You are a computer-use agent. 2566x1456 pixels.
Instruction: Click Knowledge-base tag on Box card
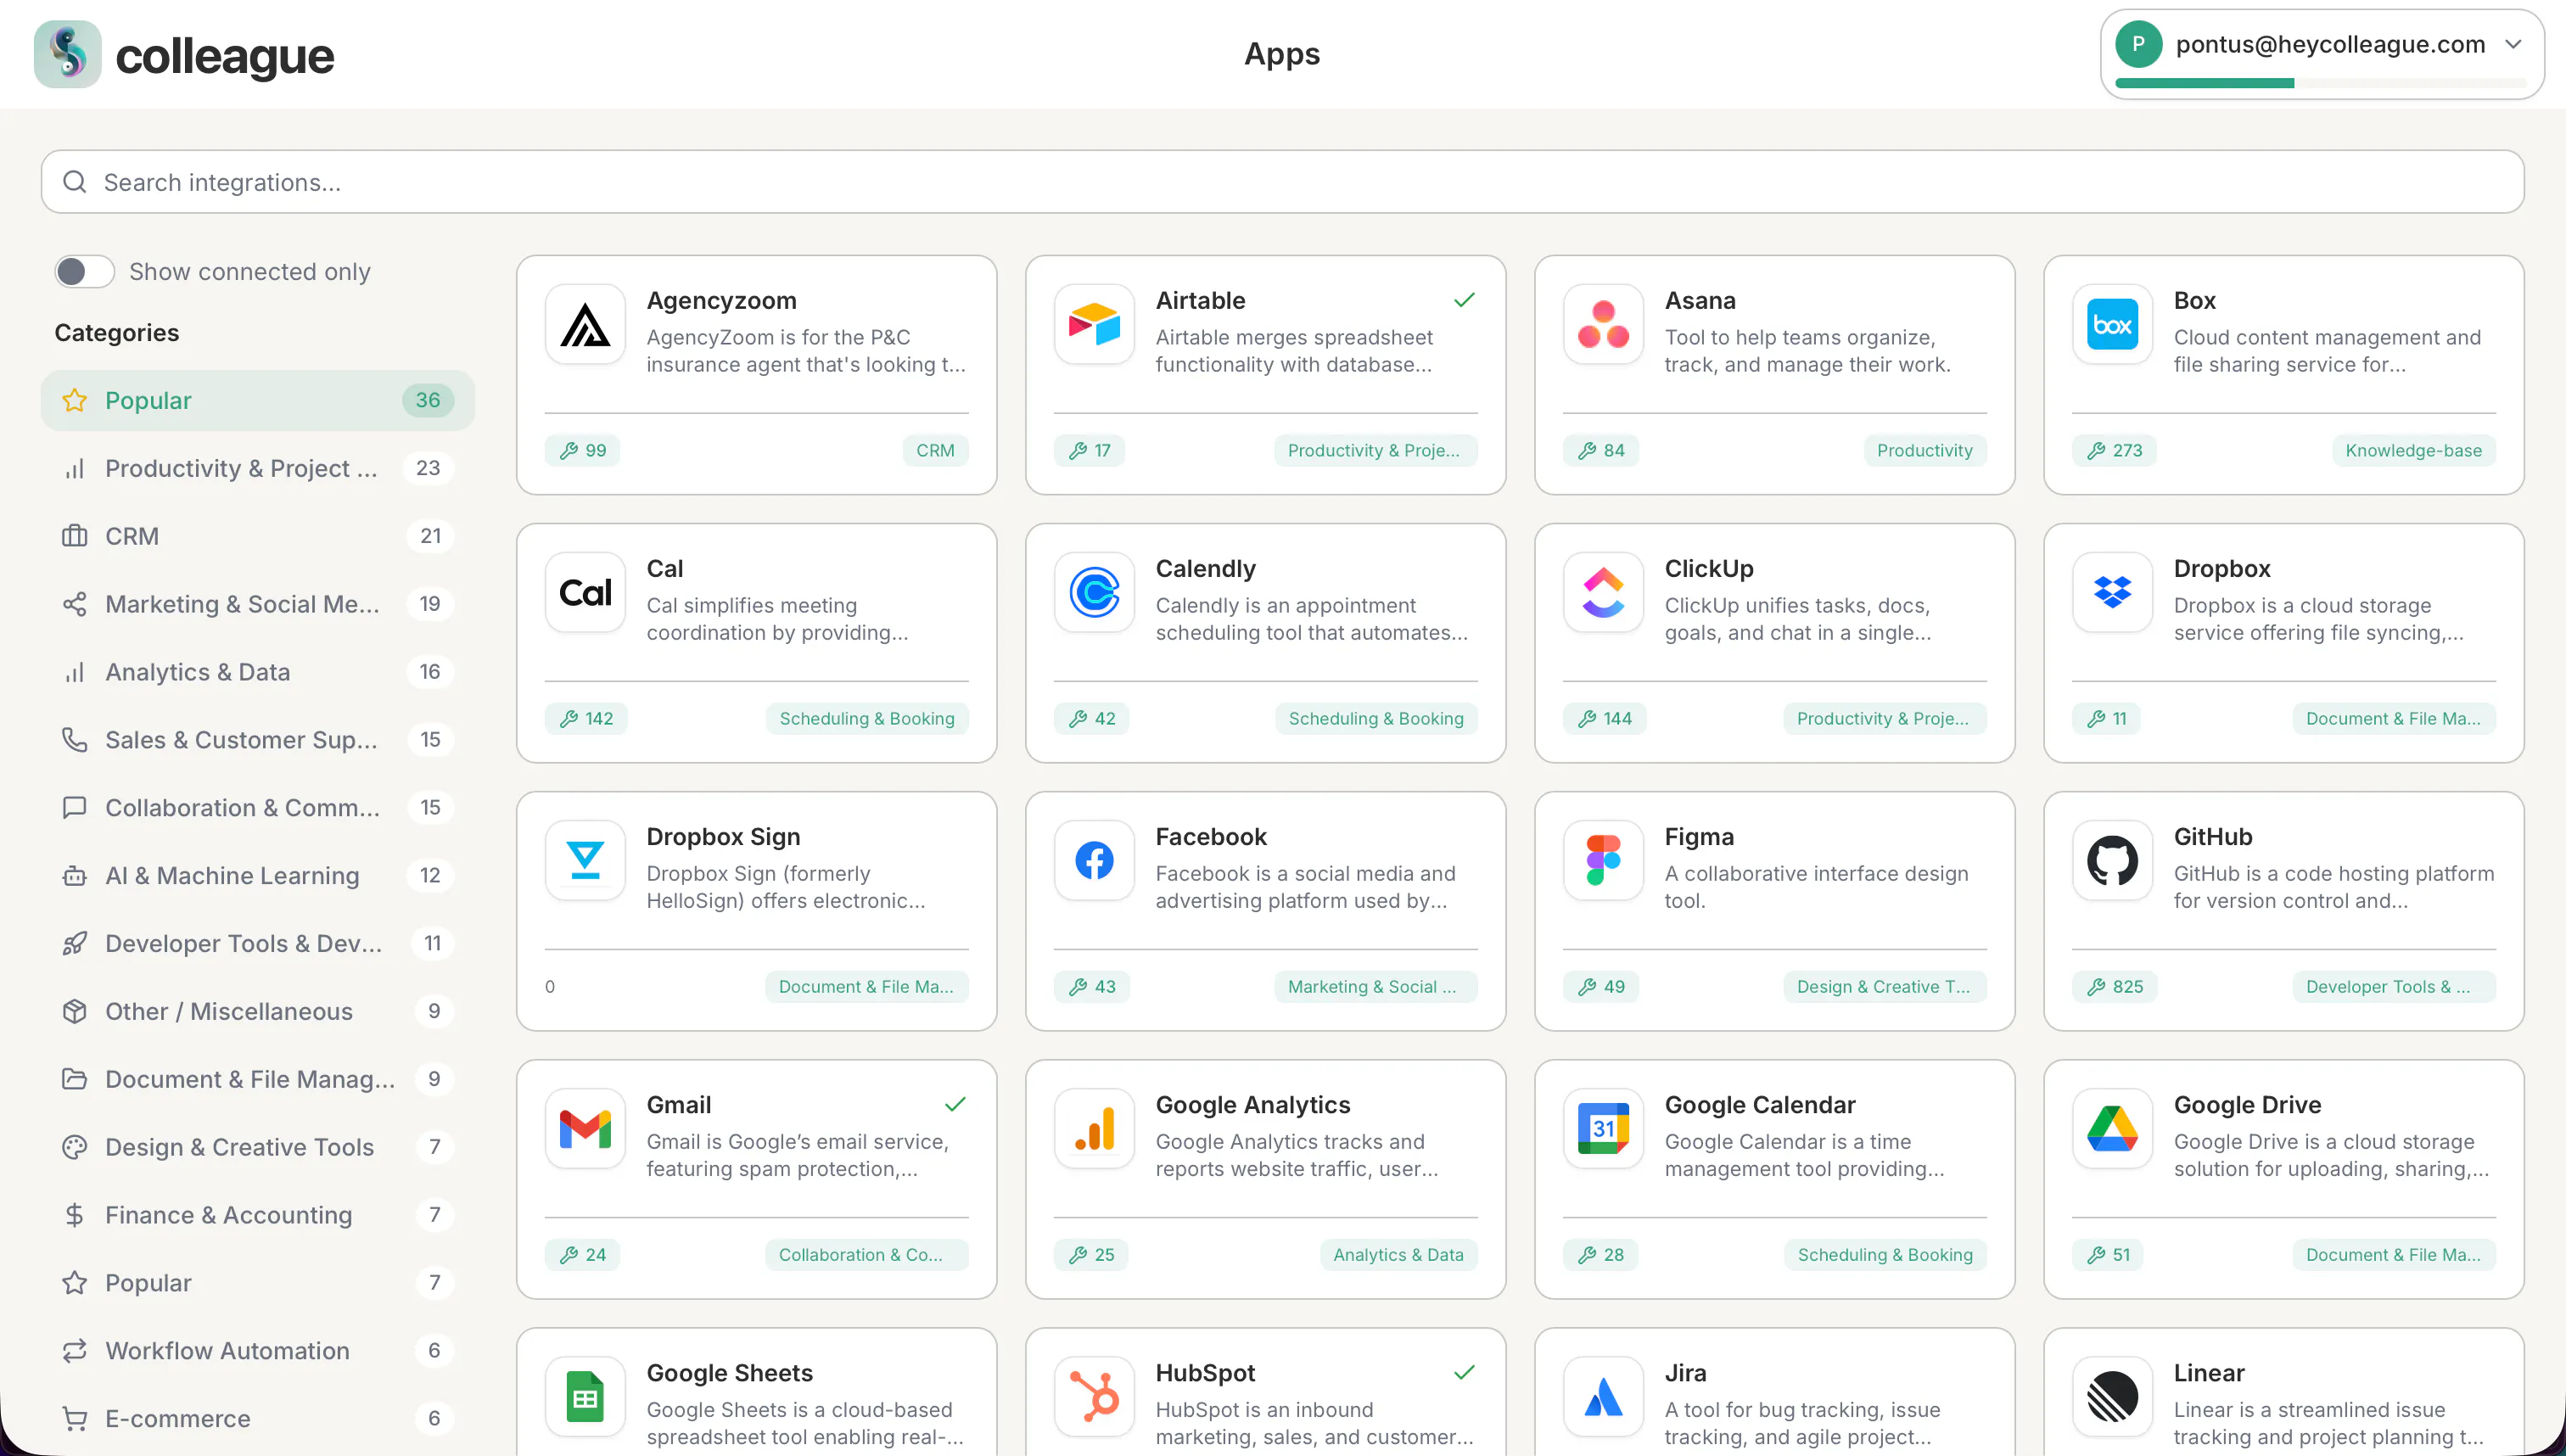2414,450
